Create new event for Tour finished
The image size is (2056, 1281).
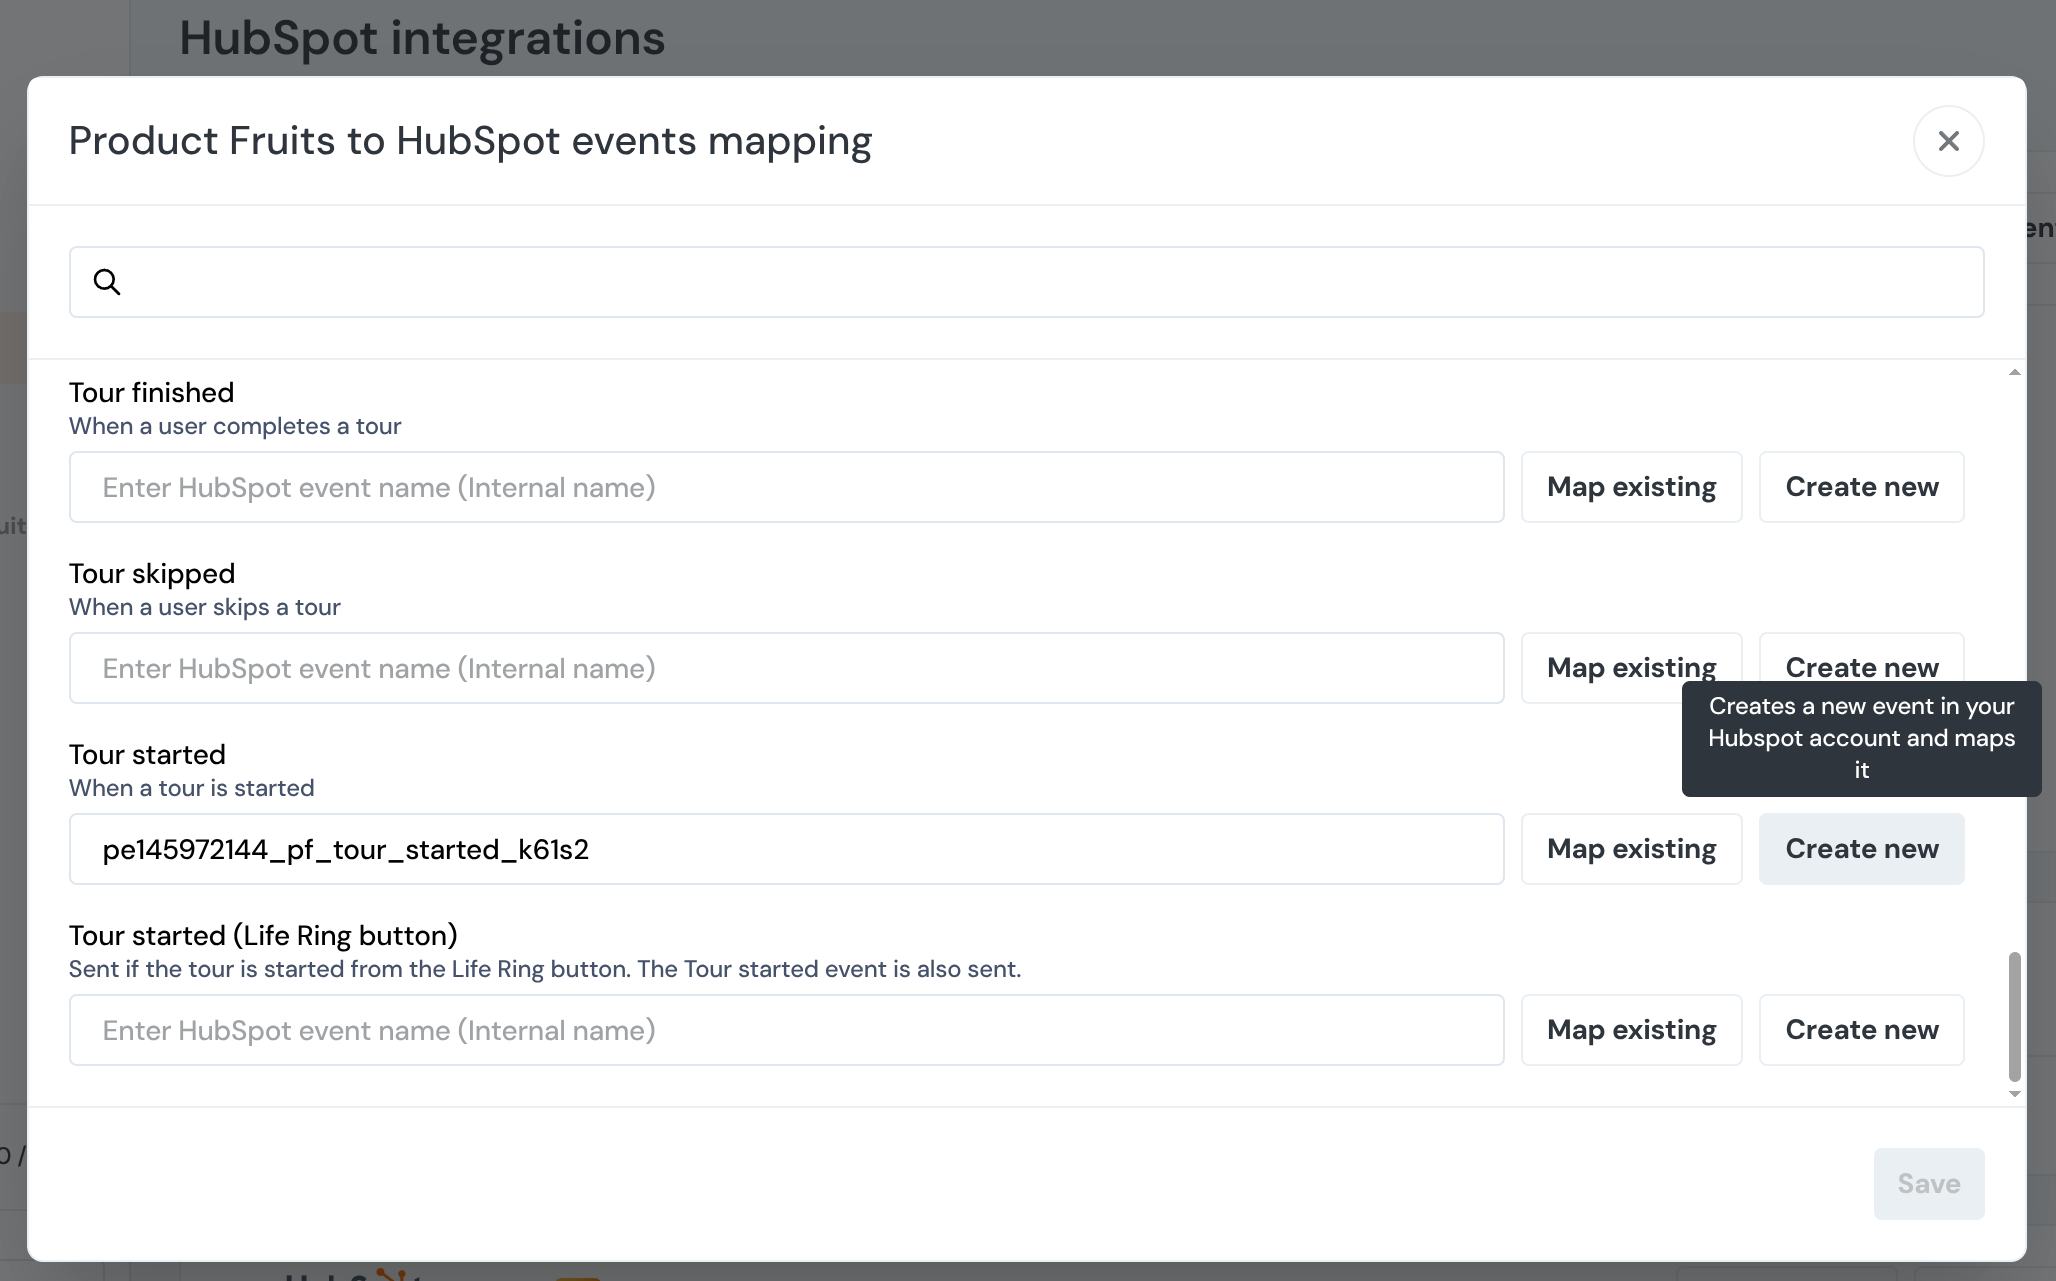pos(1861,487)
